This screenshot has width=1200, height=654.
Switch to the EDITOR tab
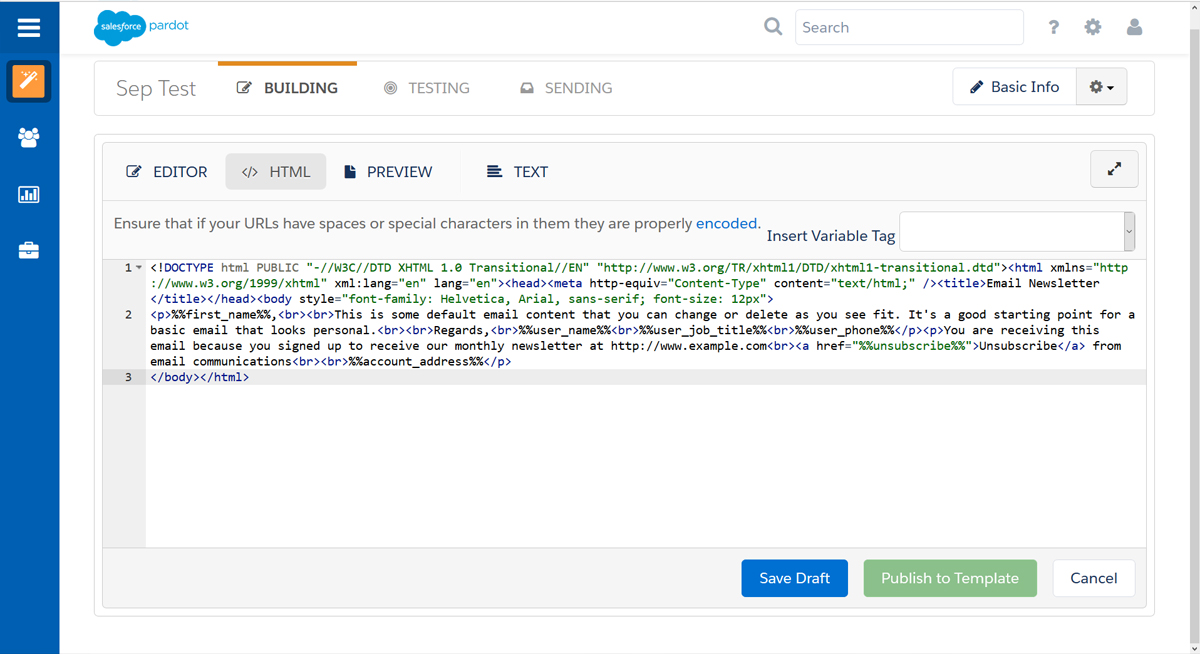point(167,172)
